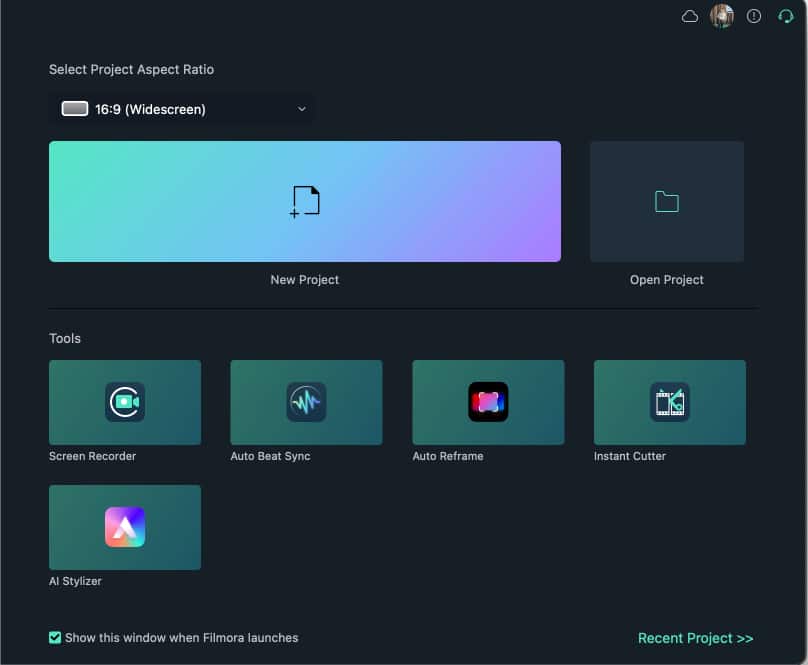Open the AI Stylizer tool icon
The width and height of the screenshot is (808, 665).
point(125,527)
